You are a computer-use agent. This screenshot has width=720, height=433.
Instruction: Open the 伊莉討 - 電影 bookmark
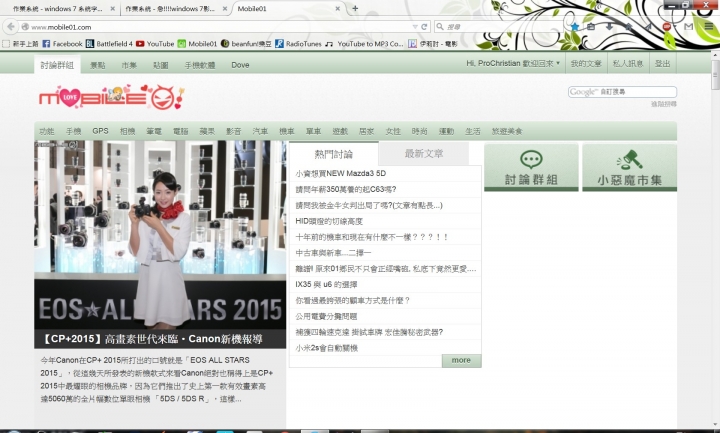(x=433, y=44)
